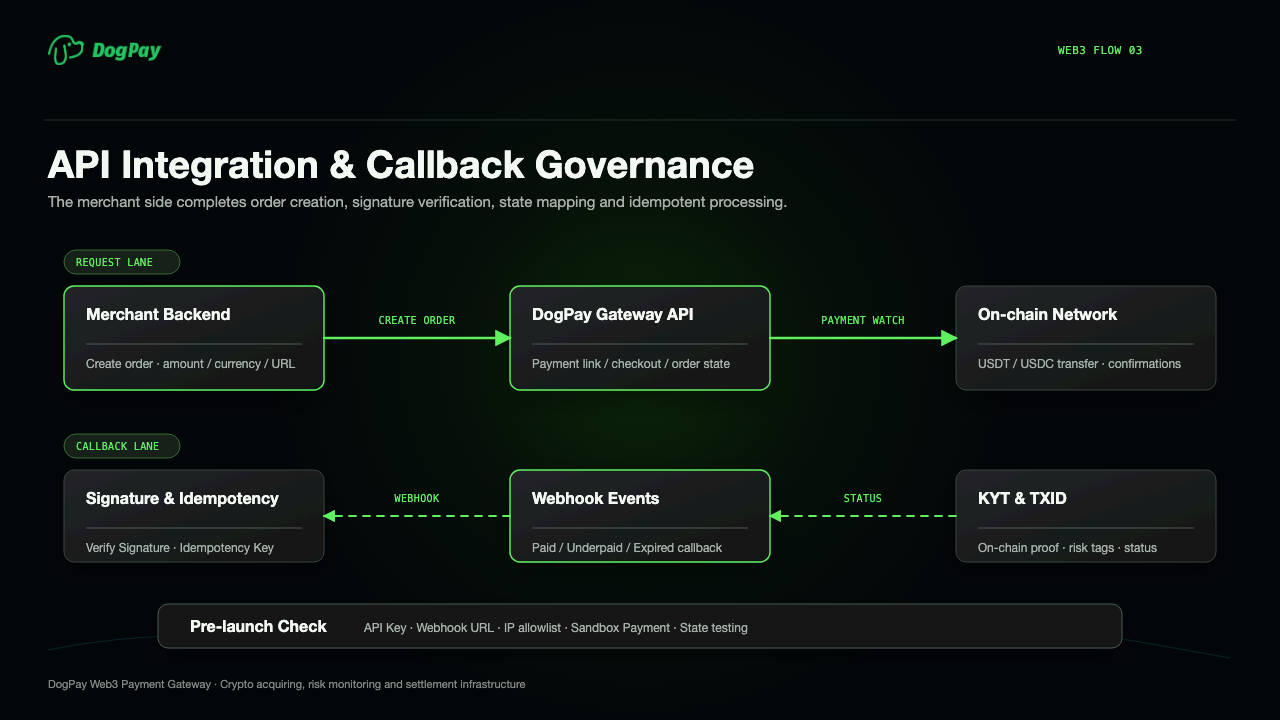Click the 'API Key · Webhook URL · IP allowlist' checklist text
This screenshot has height=720, width=1280.
556,628
